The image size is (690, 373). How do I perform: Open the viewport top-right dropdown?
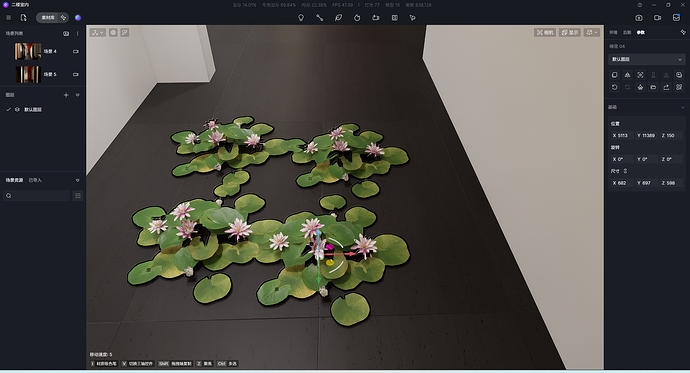[x=592, y=33]
